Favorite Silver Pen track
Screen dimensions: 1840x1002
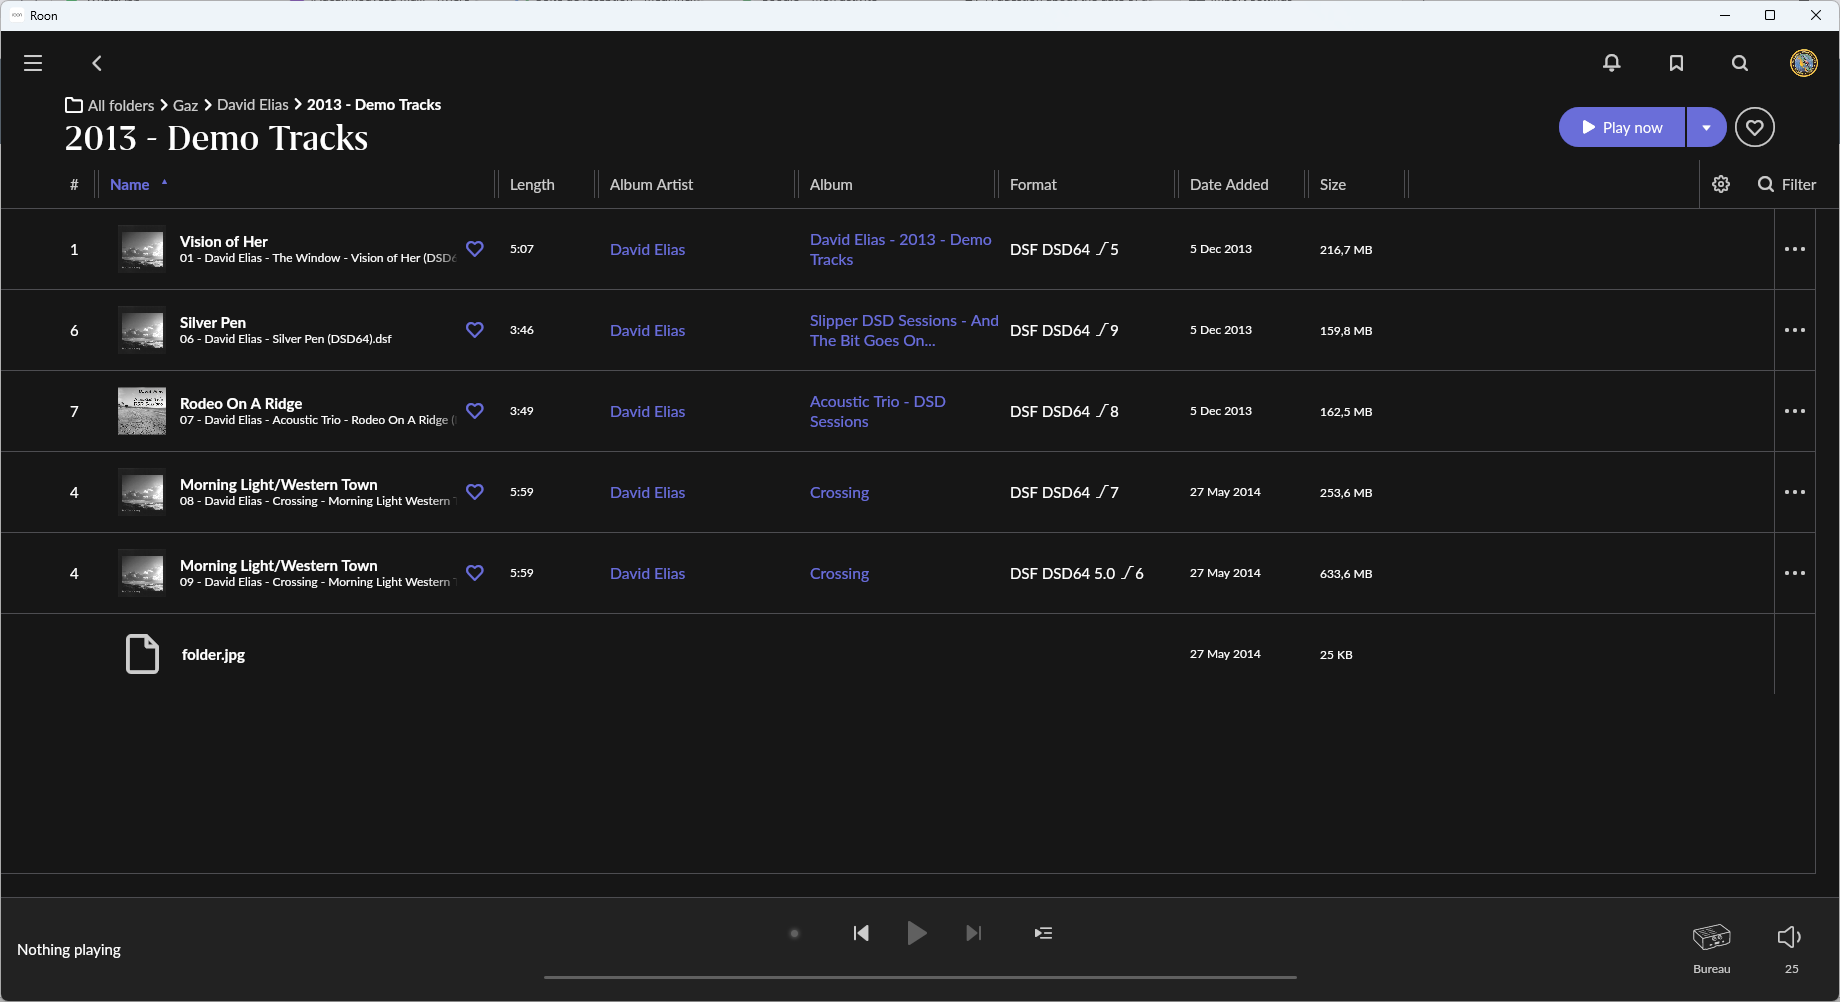click(475, 330)
